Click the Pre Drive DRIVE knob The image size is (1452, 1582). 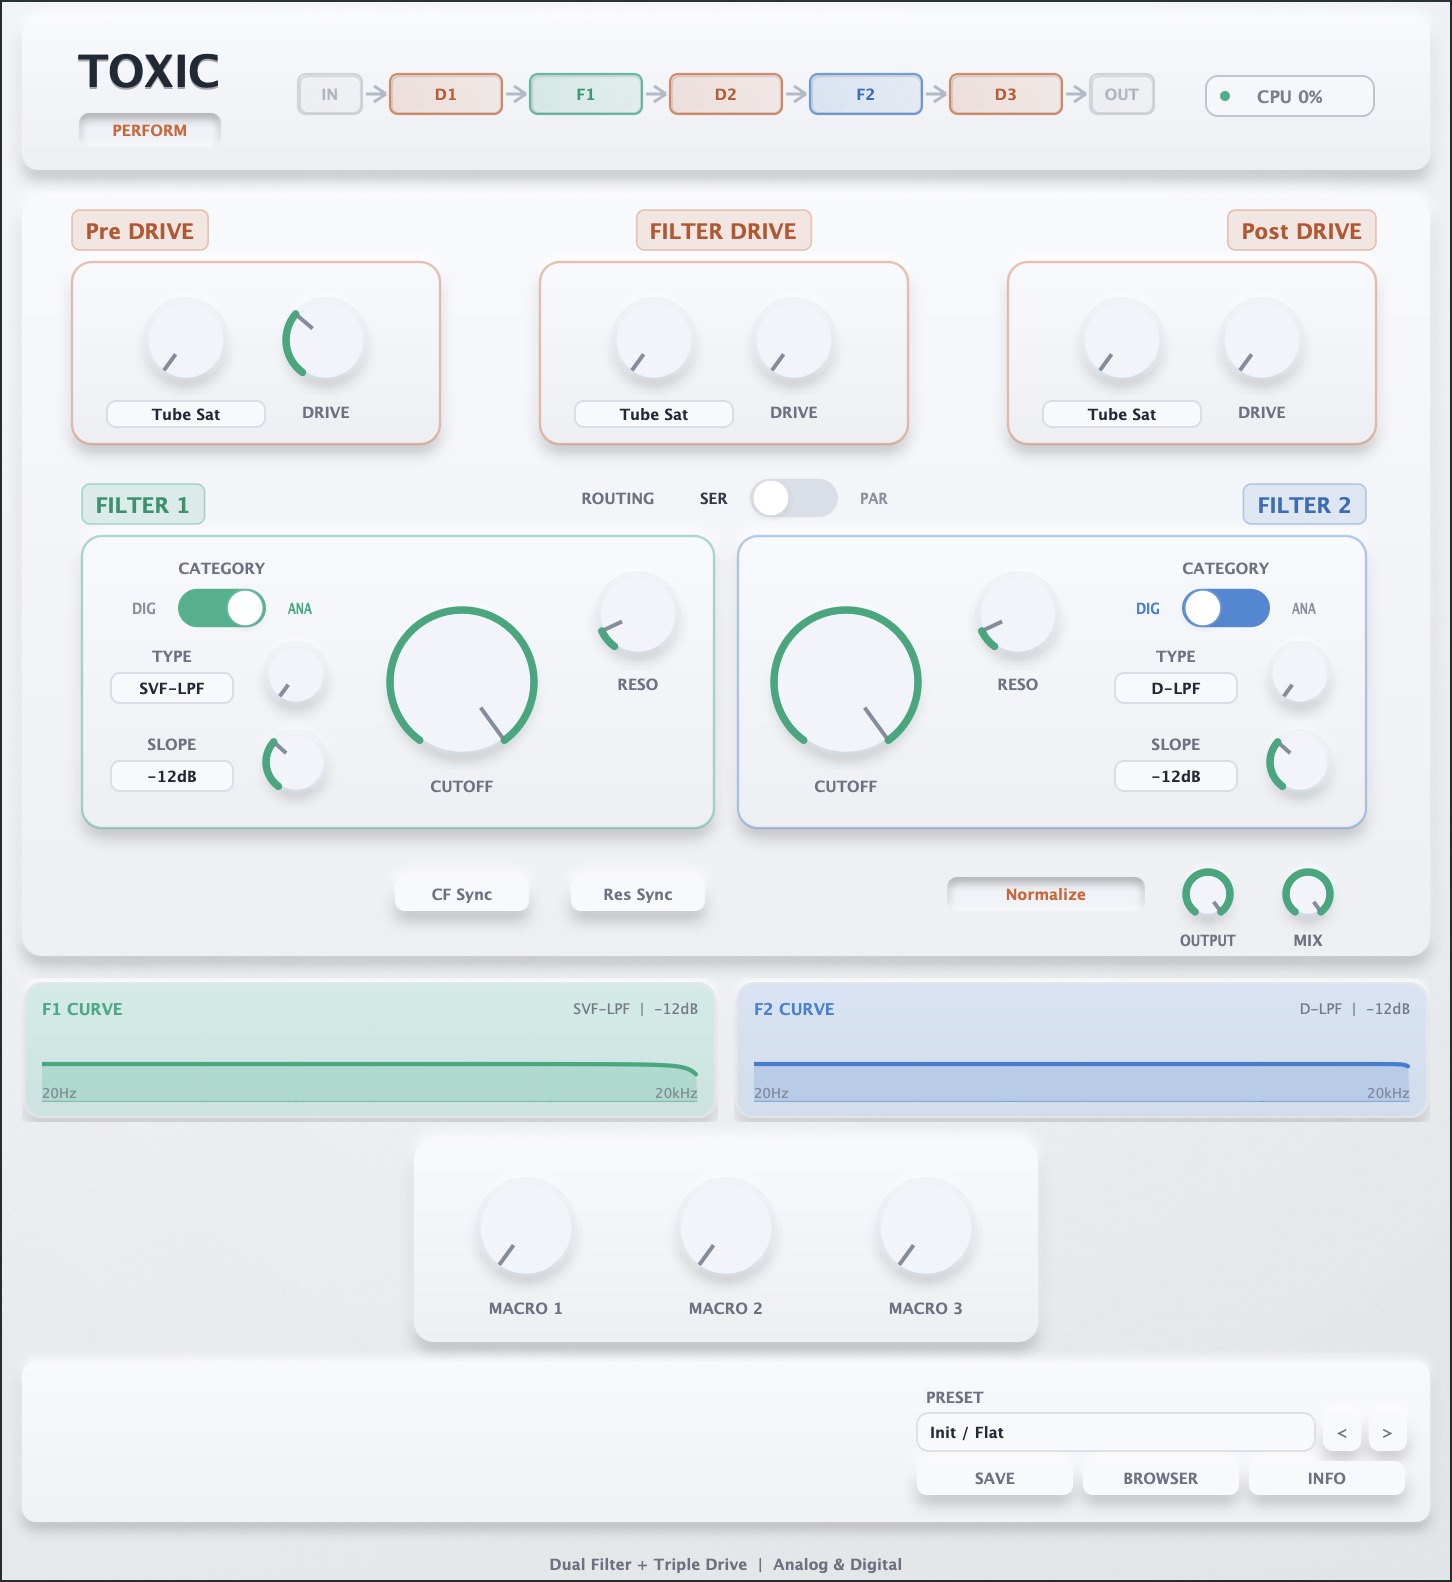[326, 340]
